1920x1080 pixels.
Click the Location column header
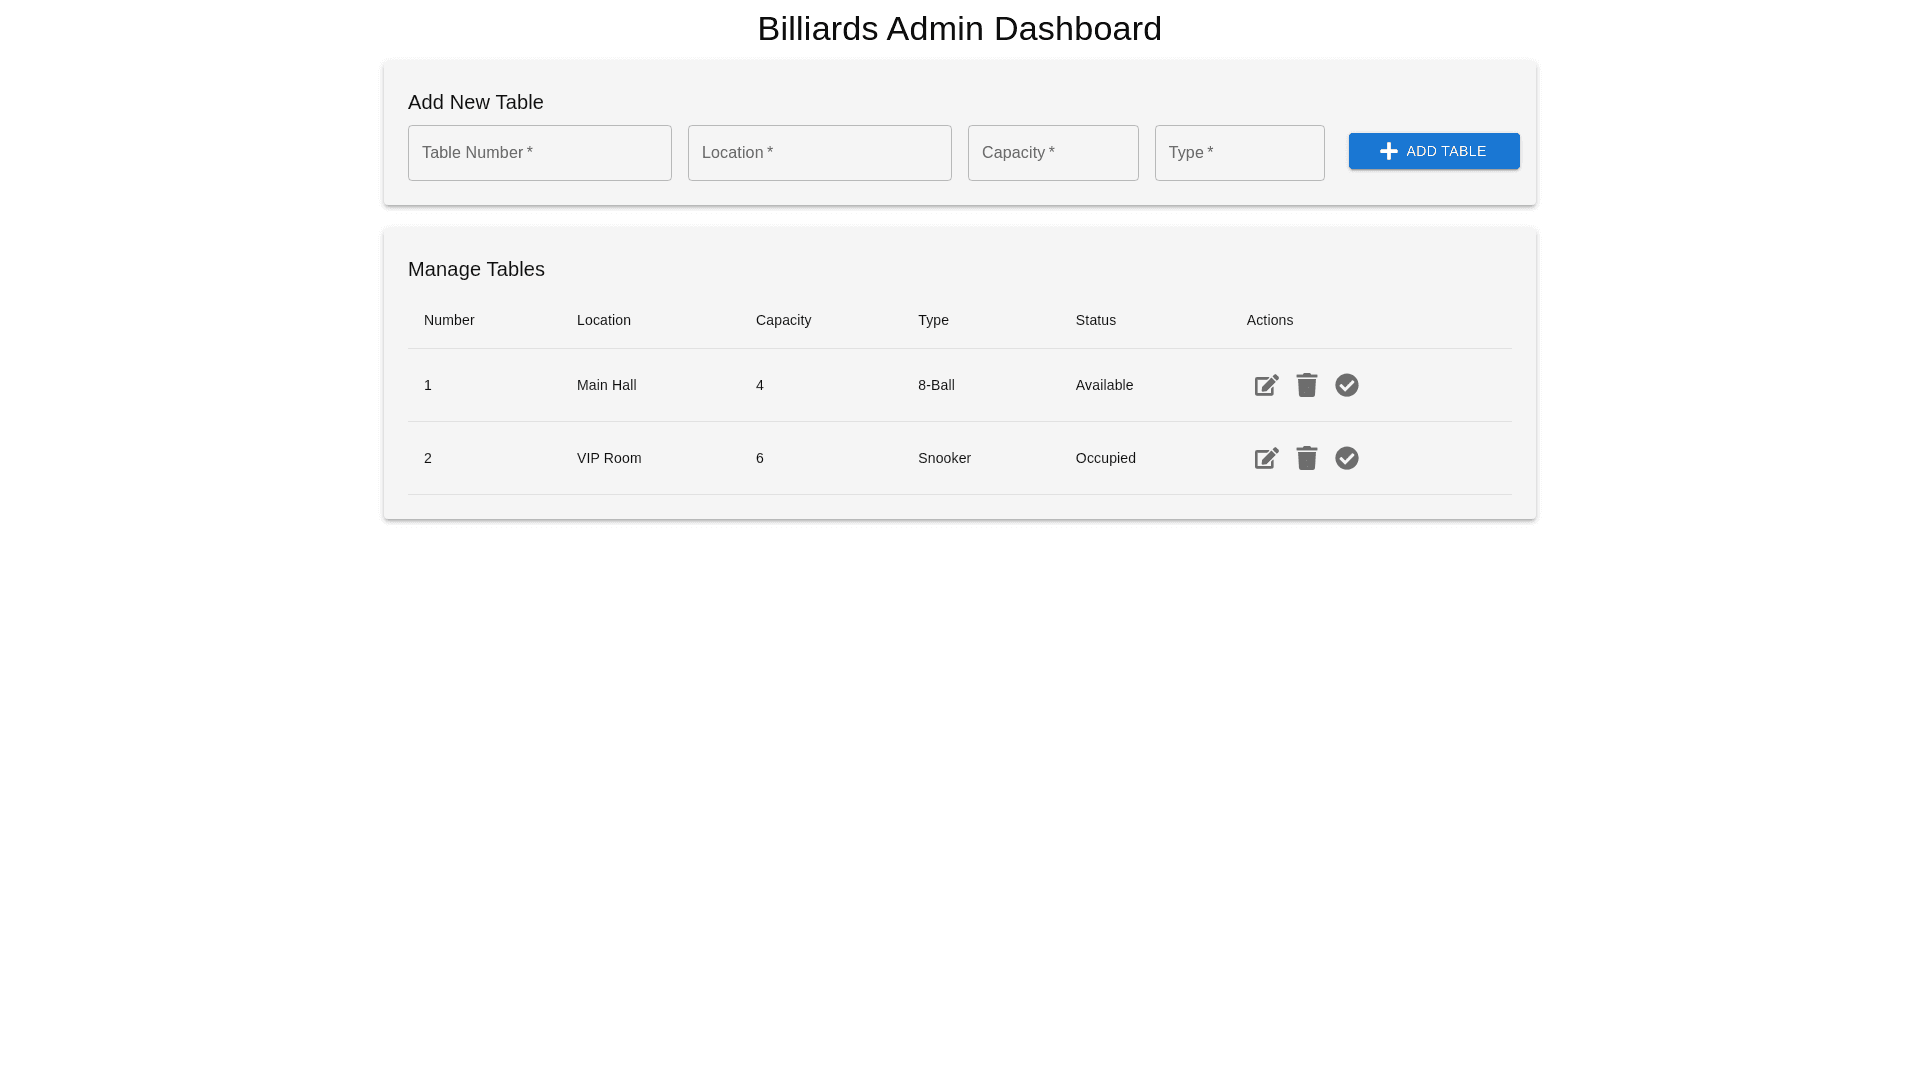point(603,321)
